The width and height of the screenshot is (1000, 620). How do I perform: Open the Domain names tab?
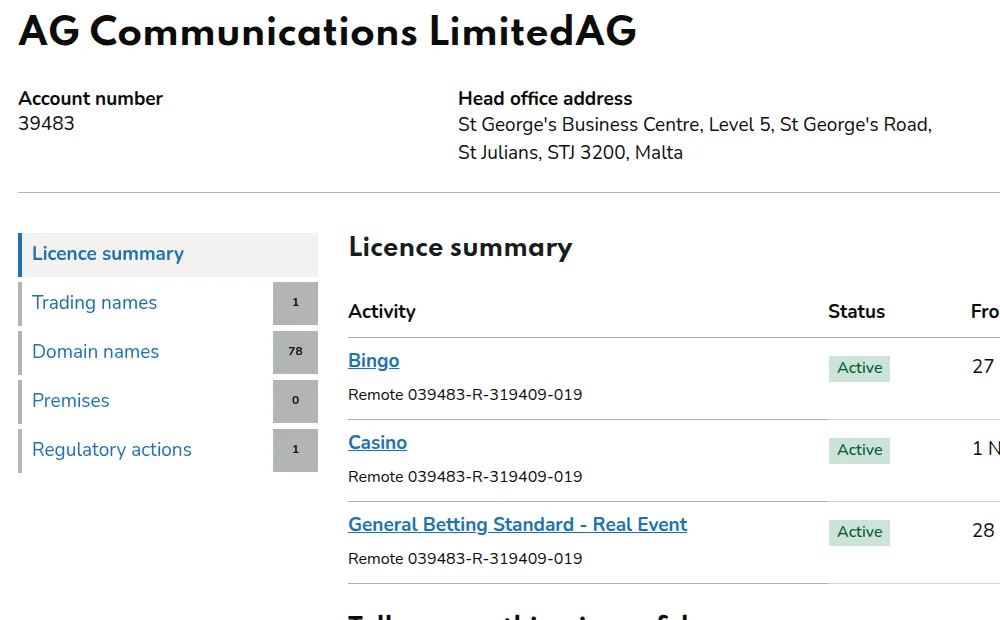click(x=96, y=351)
